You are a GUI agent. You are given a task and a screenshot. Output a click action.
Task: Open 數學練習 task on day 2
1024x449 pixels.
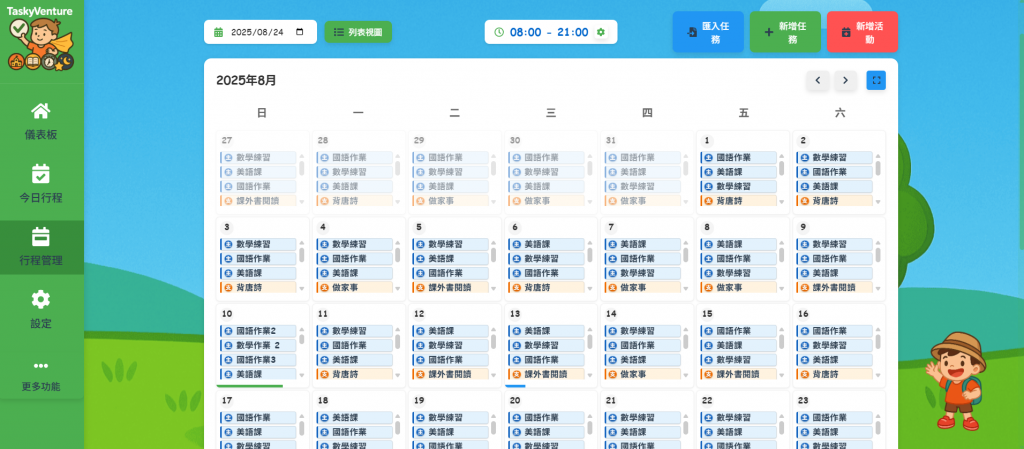835,157
